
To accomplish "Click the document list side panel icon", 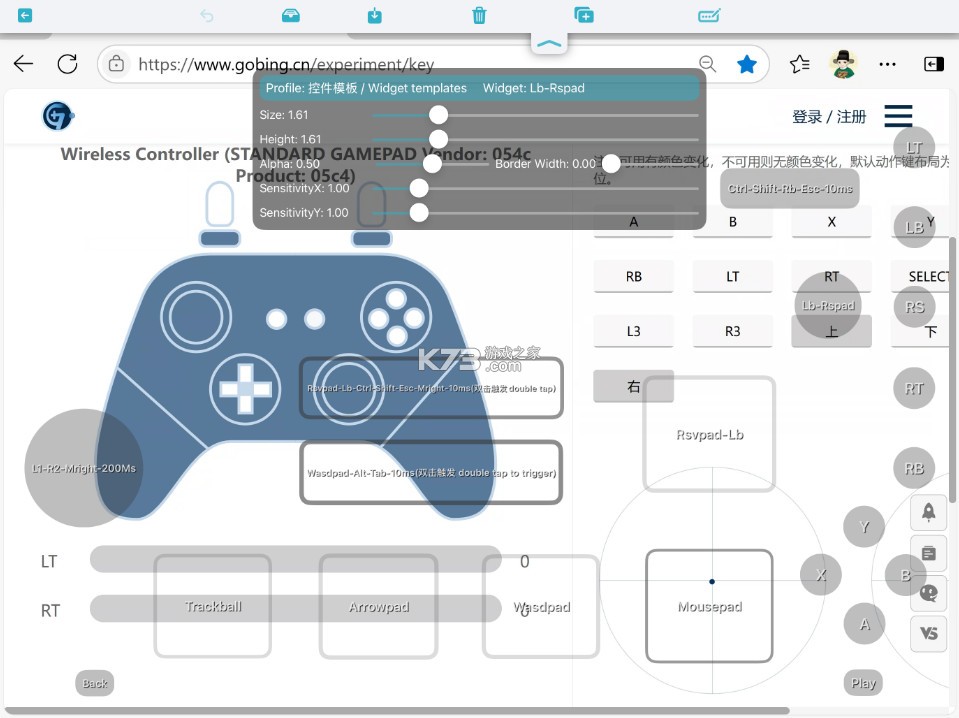I will [x=928, y=553].
